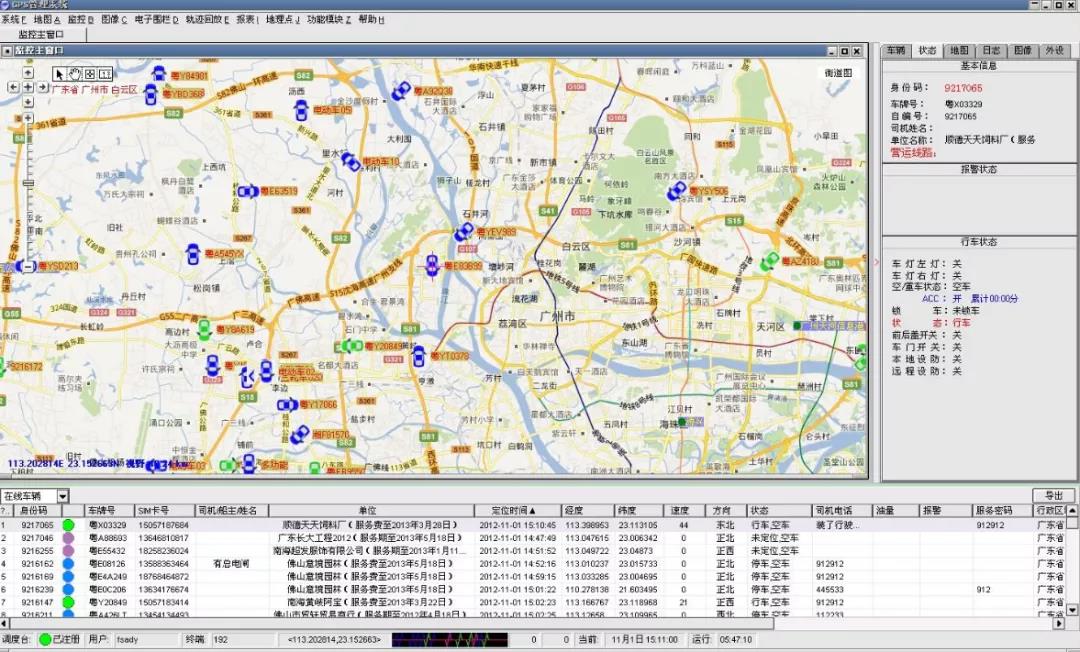This screenshot has height=652, width=1080.
Task: Click the 导出 export button
Action: coord(1053,496)
